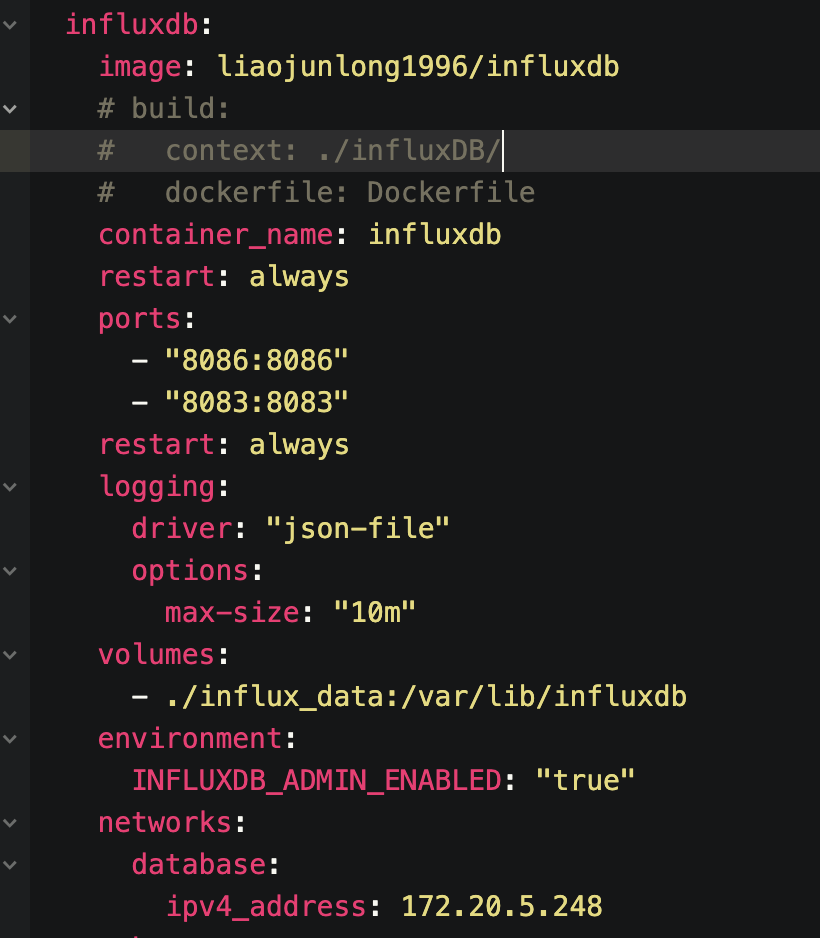Click the logging key

[157, 487]
